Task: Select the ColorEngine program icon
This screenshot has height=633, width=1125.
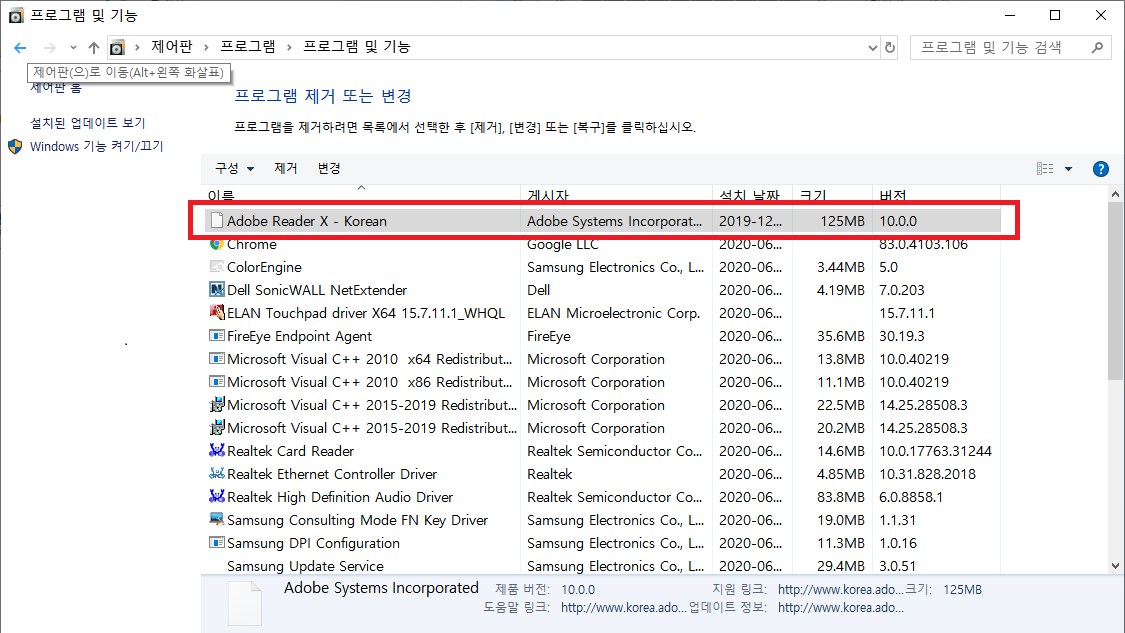Action: pyautogui.click(x=217, y=266)
